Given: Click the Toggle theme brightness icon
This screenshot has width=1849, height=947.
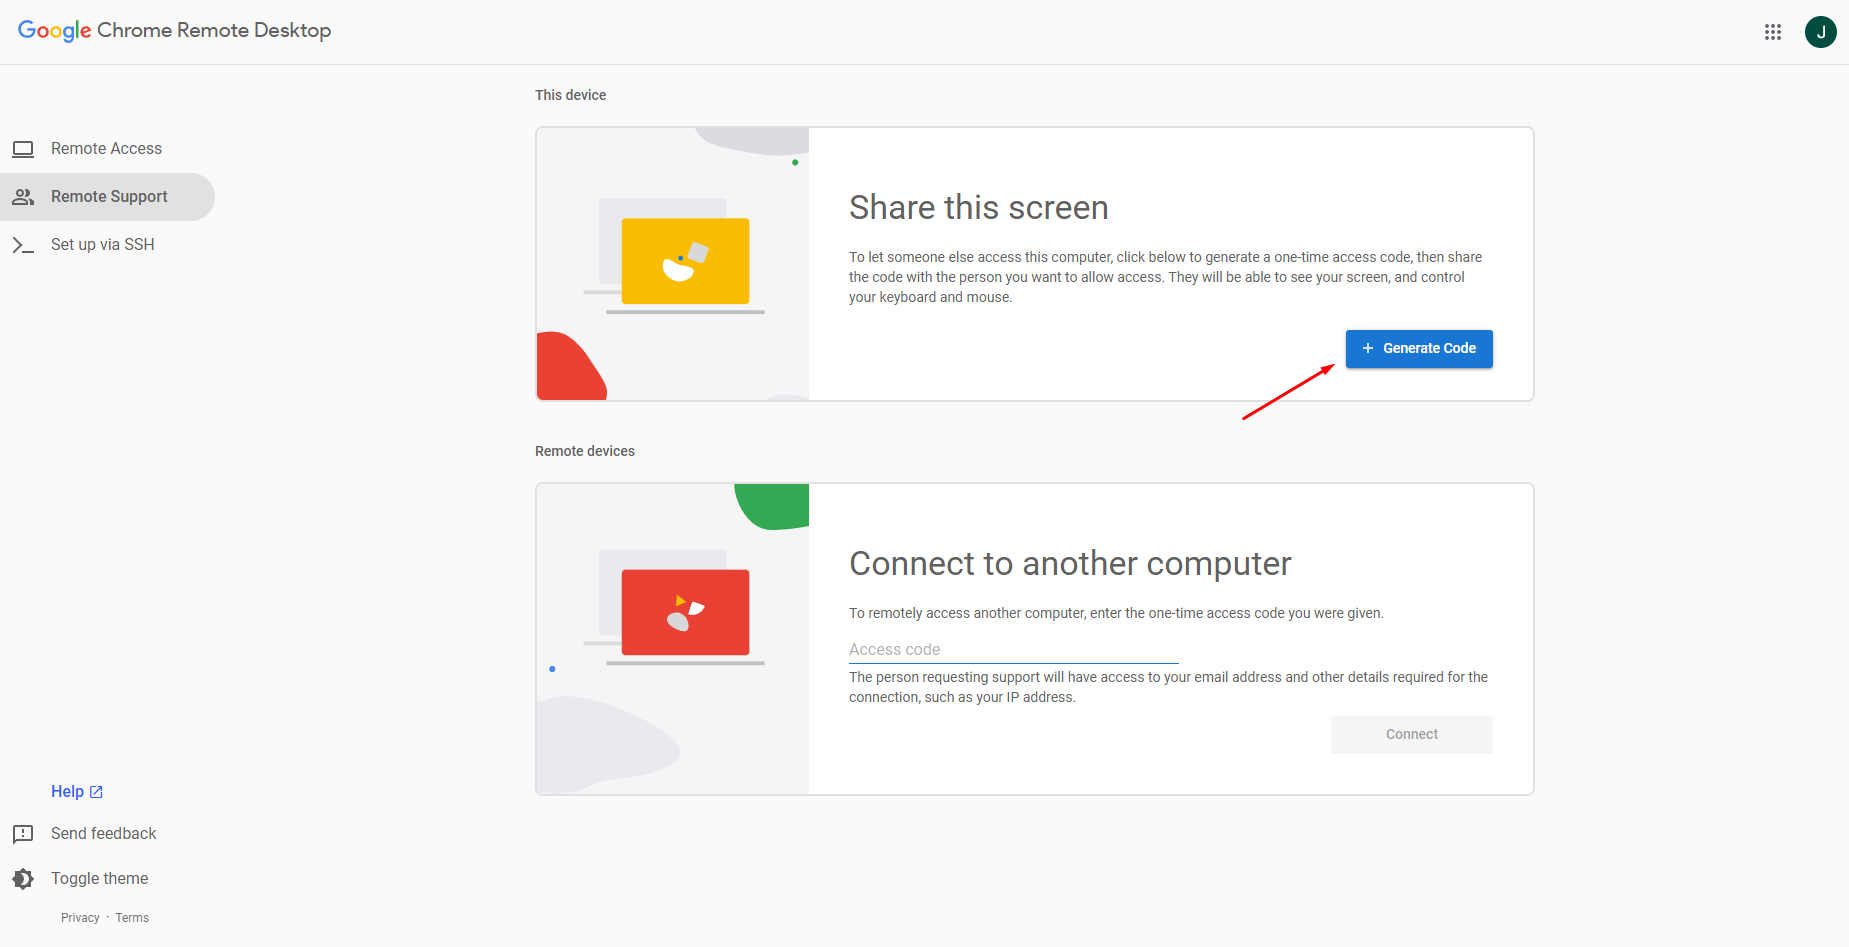Looking at the screenshot, I should coord(23,879).
